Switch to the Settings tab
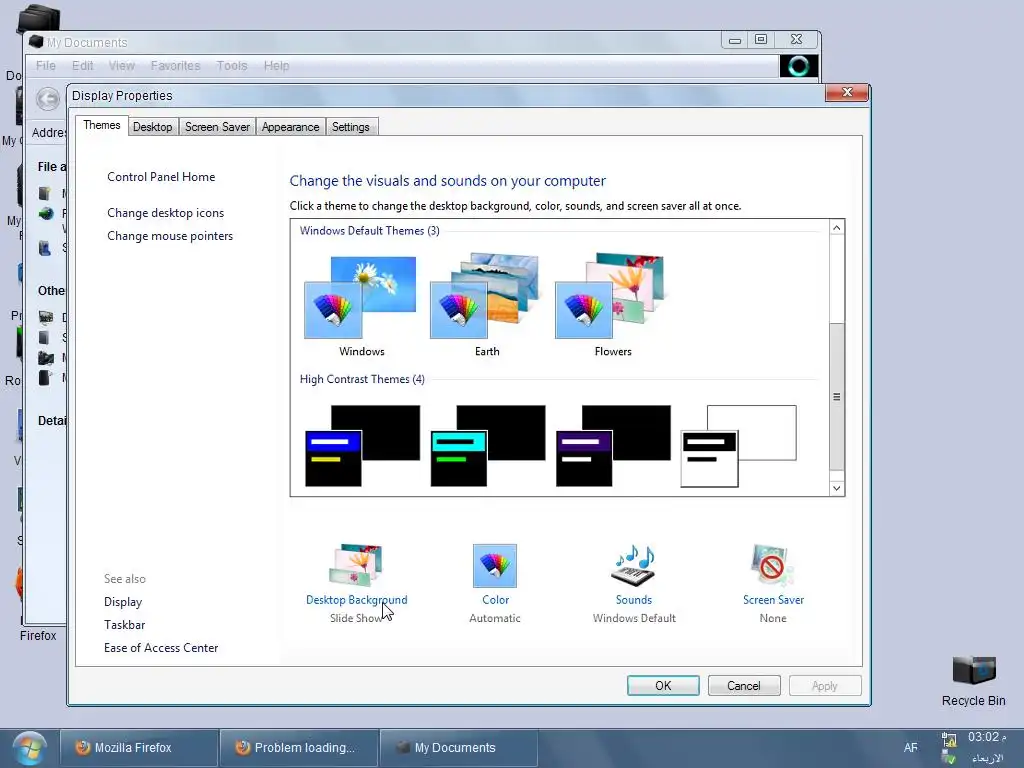The height and width of the screenshot is (768, 1024). (351, 127)
